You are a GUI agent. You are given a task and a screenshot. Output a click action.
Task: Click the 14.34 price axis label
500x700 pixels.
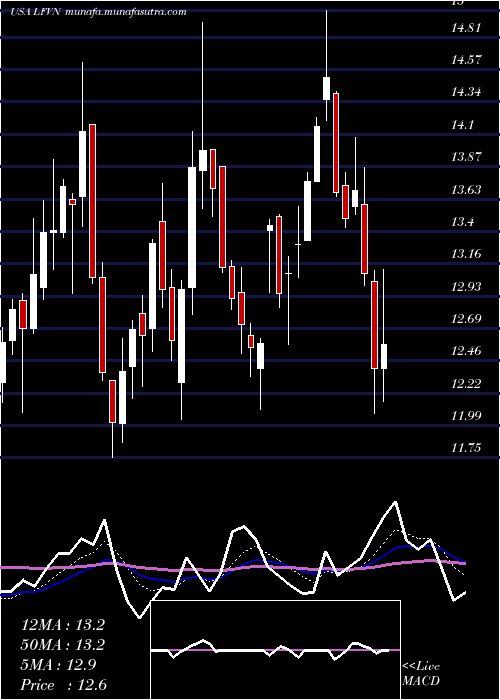(466, 92)
